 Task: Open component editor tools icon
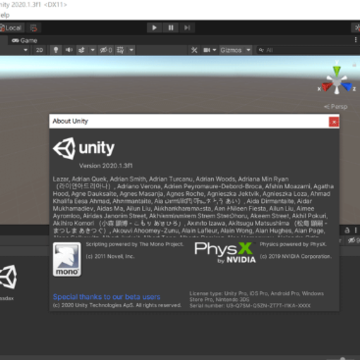pyautogui.click(x=194, y=50)
